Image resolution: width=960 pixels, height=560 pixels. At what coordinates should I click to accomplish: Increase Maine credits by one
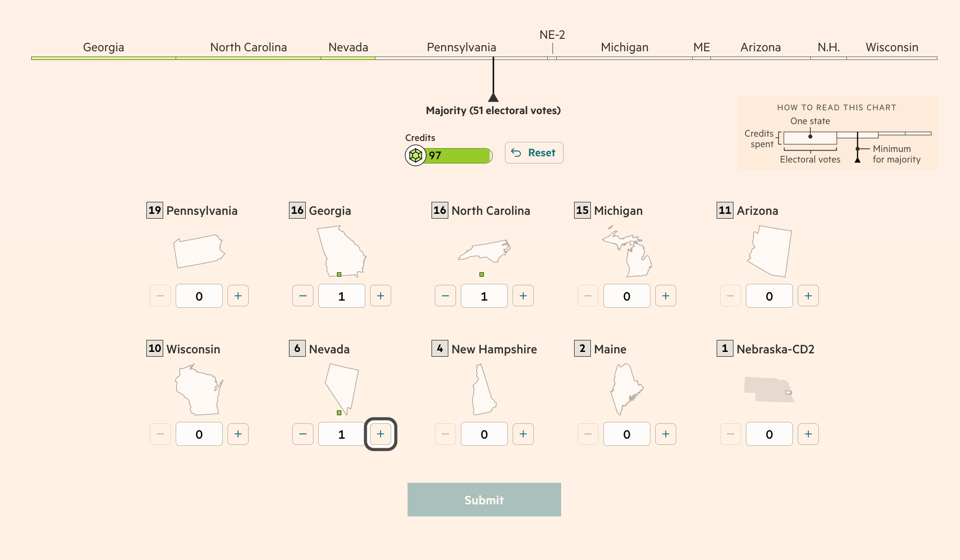coord(666,434)
